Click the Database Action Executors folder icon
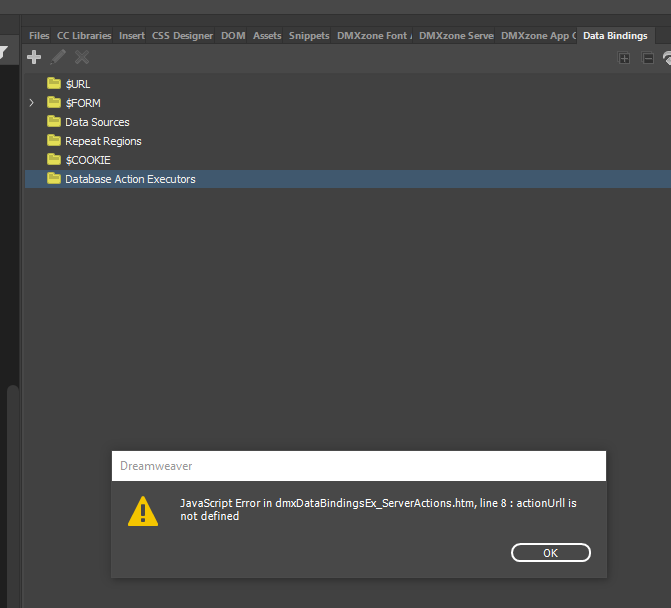 pyautogui.click(x=54, y=178)
